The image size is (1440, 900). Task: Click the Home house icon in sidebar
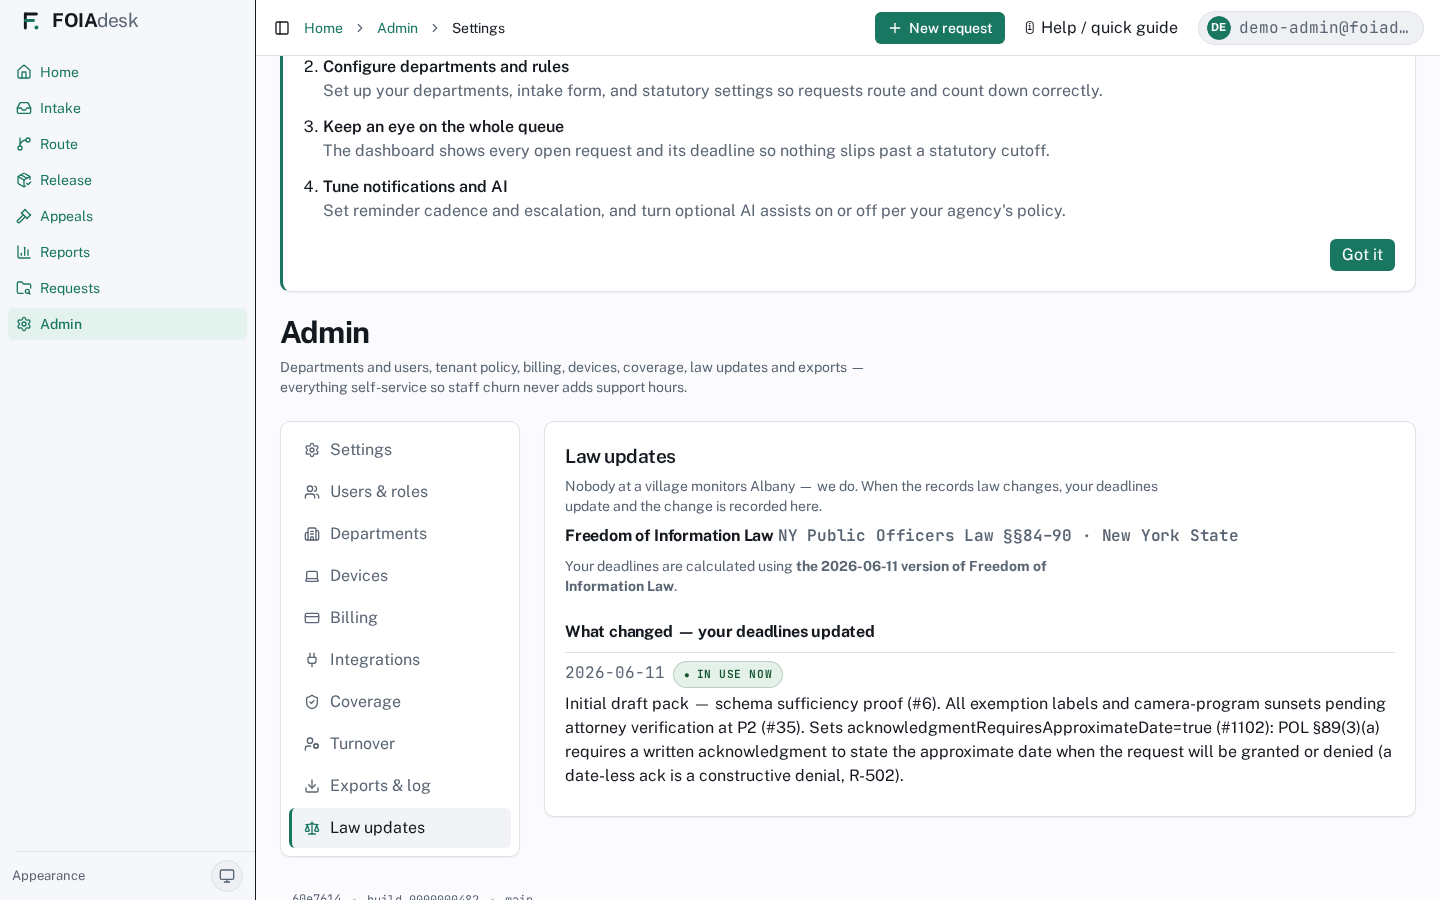click(24, 72)
